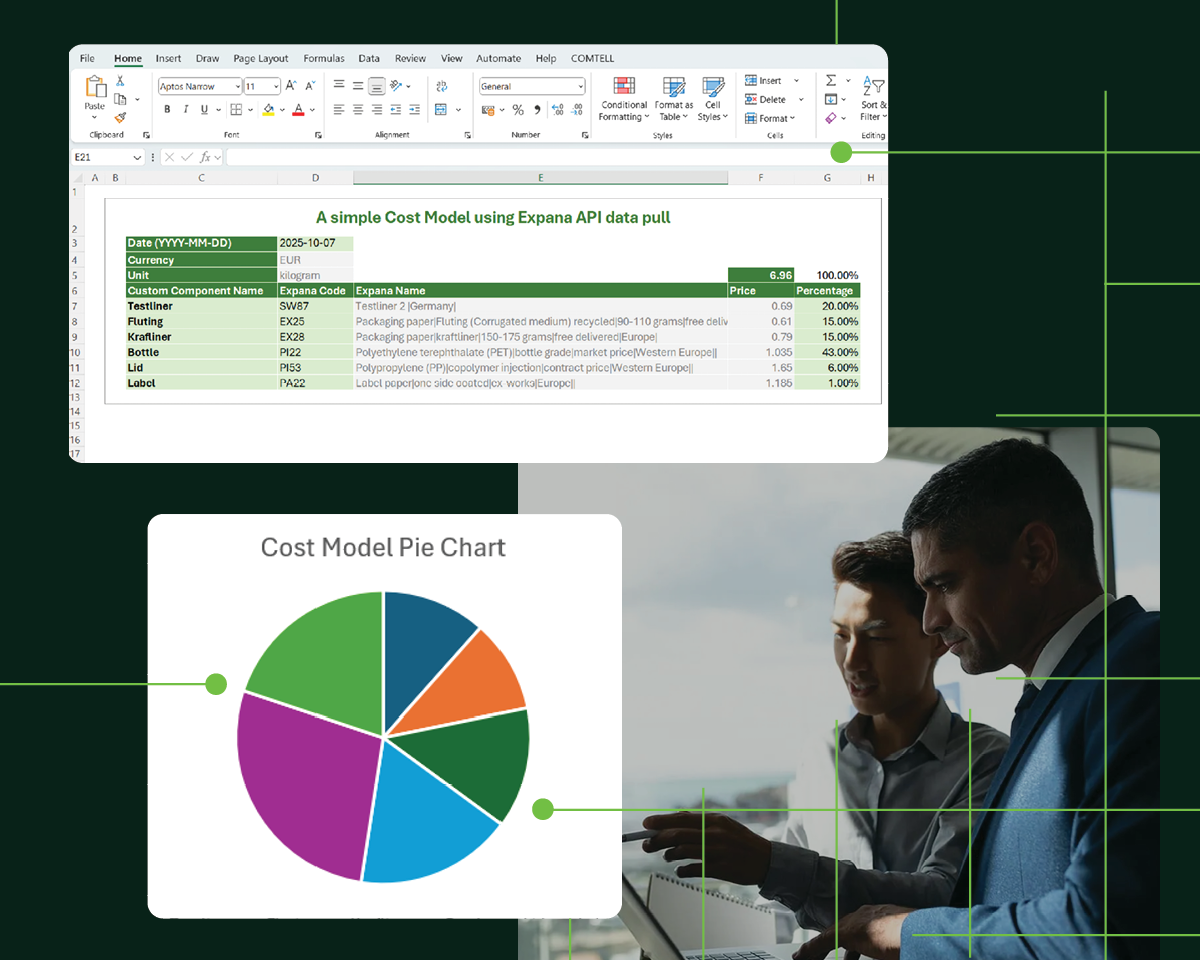The height and width of the screenshot is (960, 1200).
Task: Click the yellow Fill Color swatch
Action: (x=268, y=110)
